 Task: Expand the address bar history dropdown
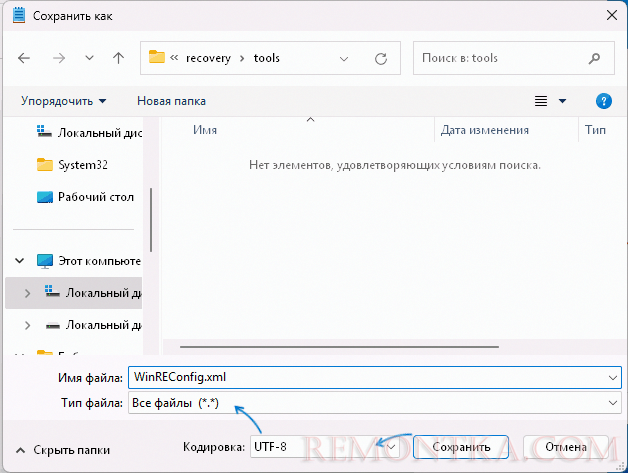pyautogui.click(x=344, y=59)
